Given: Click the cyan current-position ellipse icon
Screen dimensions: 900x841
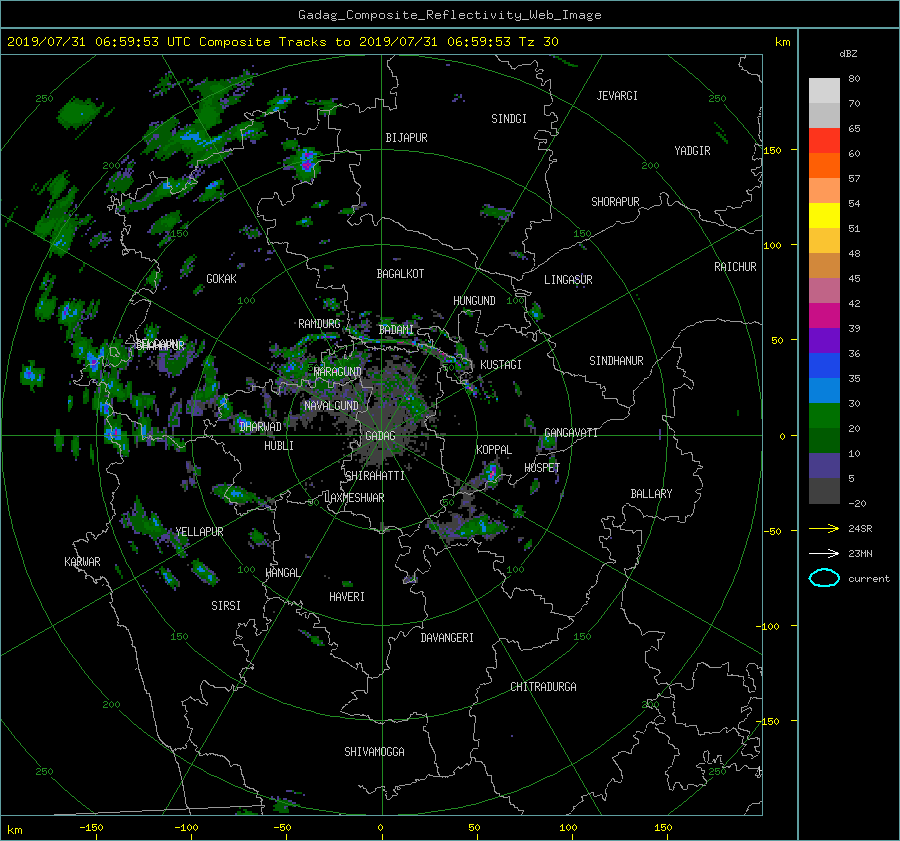Looking at the screenshot, I should coord(824,578).
